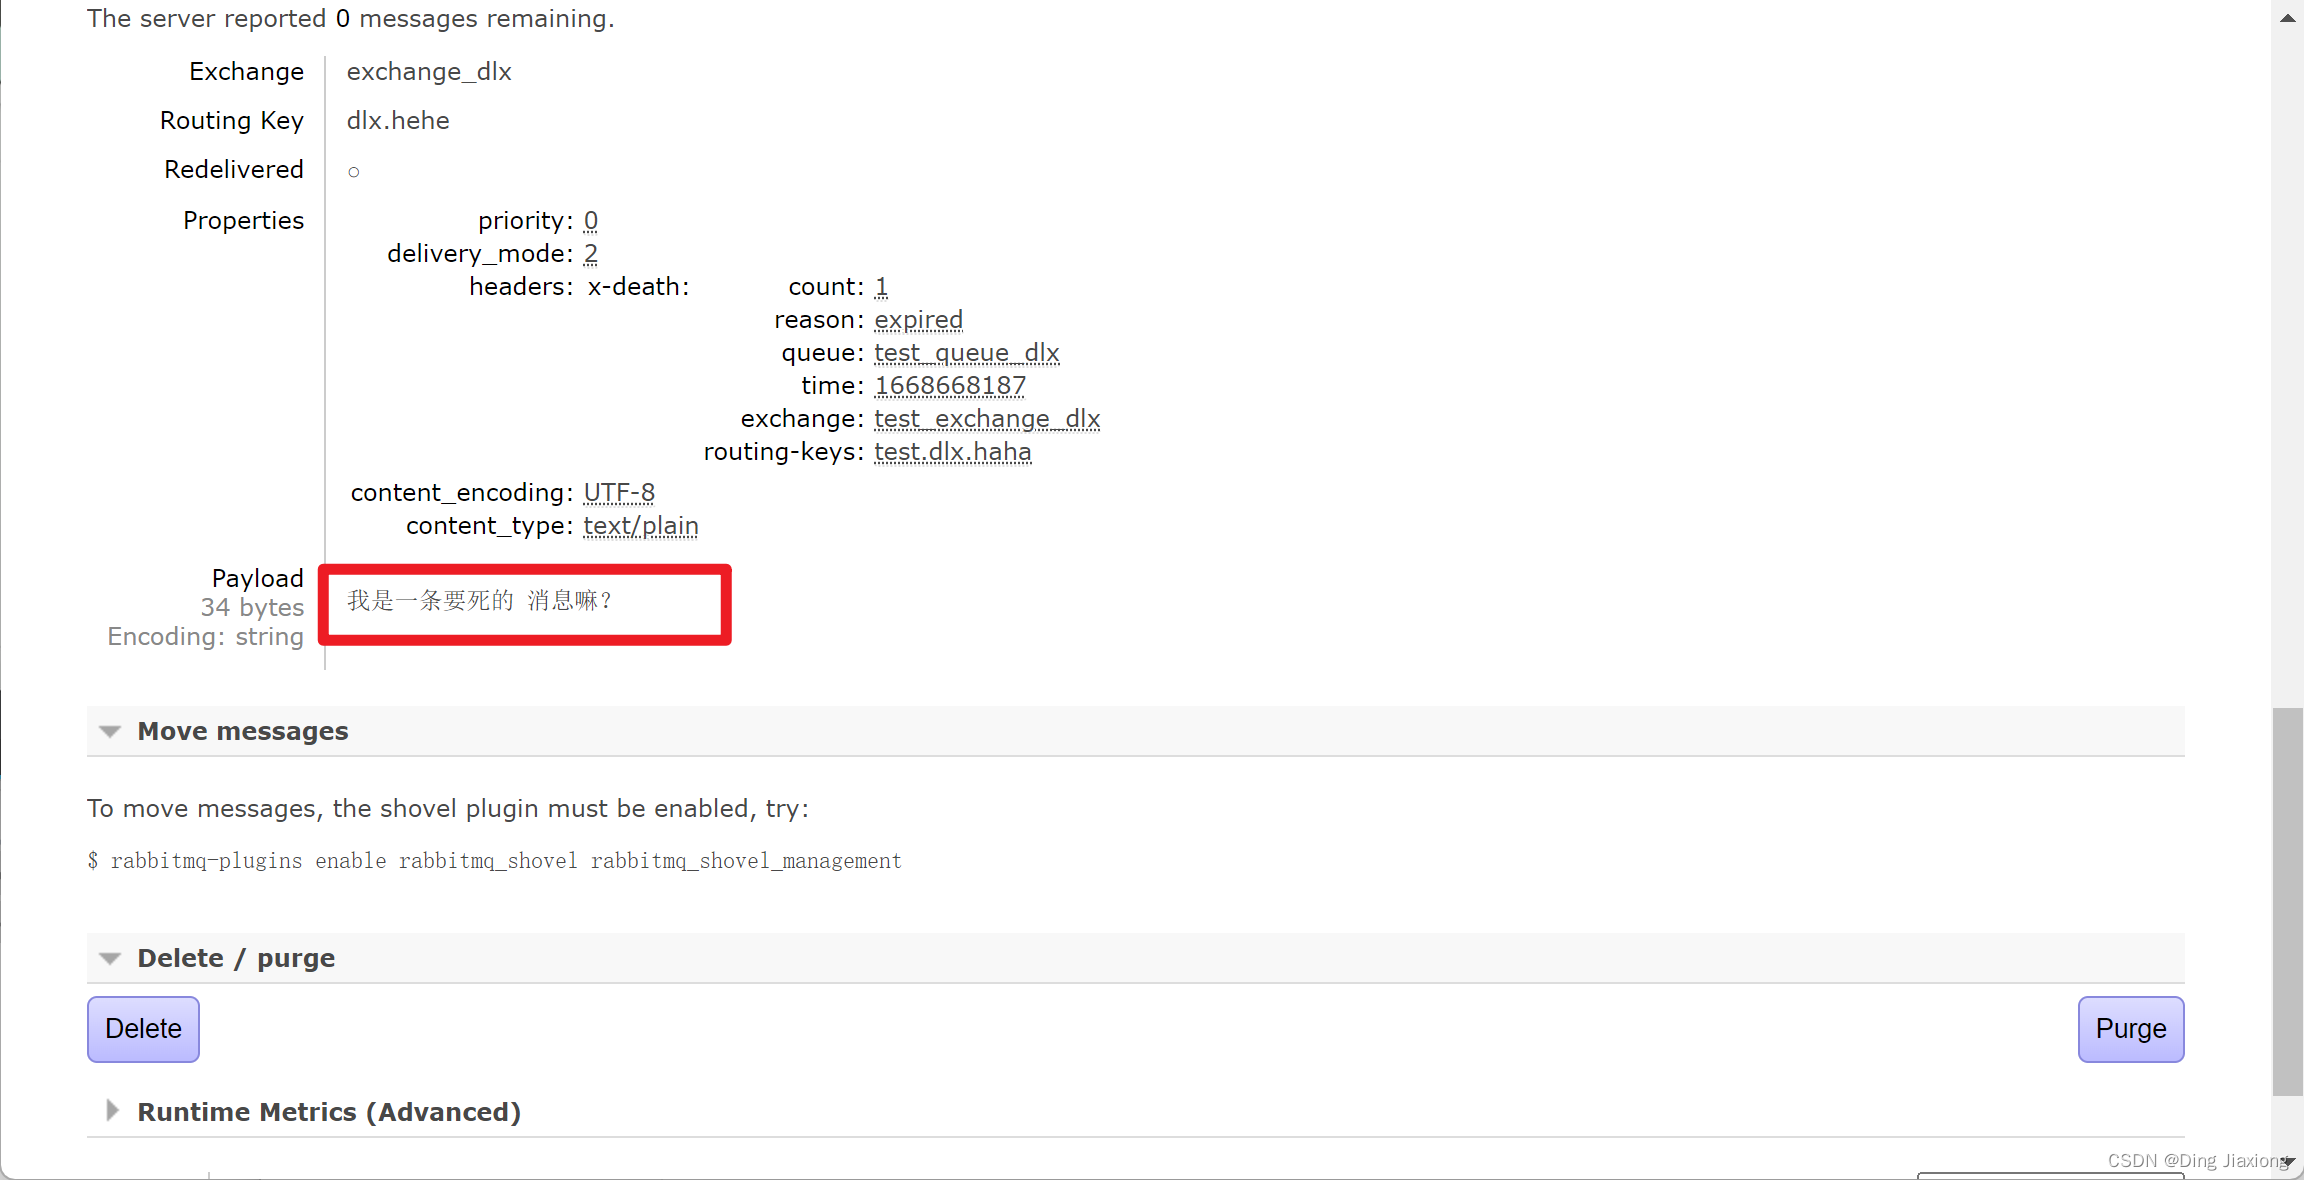The width and height of the screenshot is (2304, 1180).
Task: Toggle expired reason status indicator
Action: point(918,319)
